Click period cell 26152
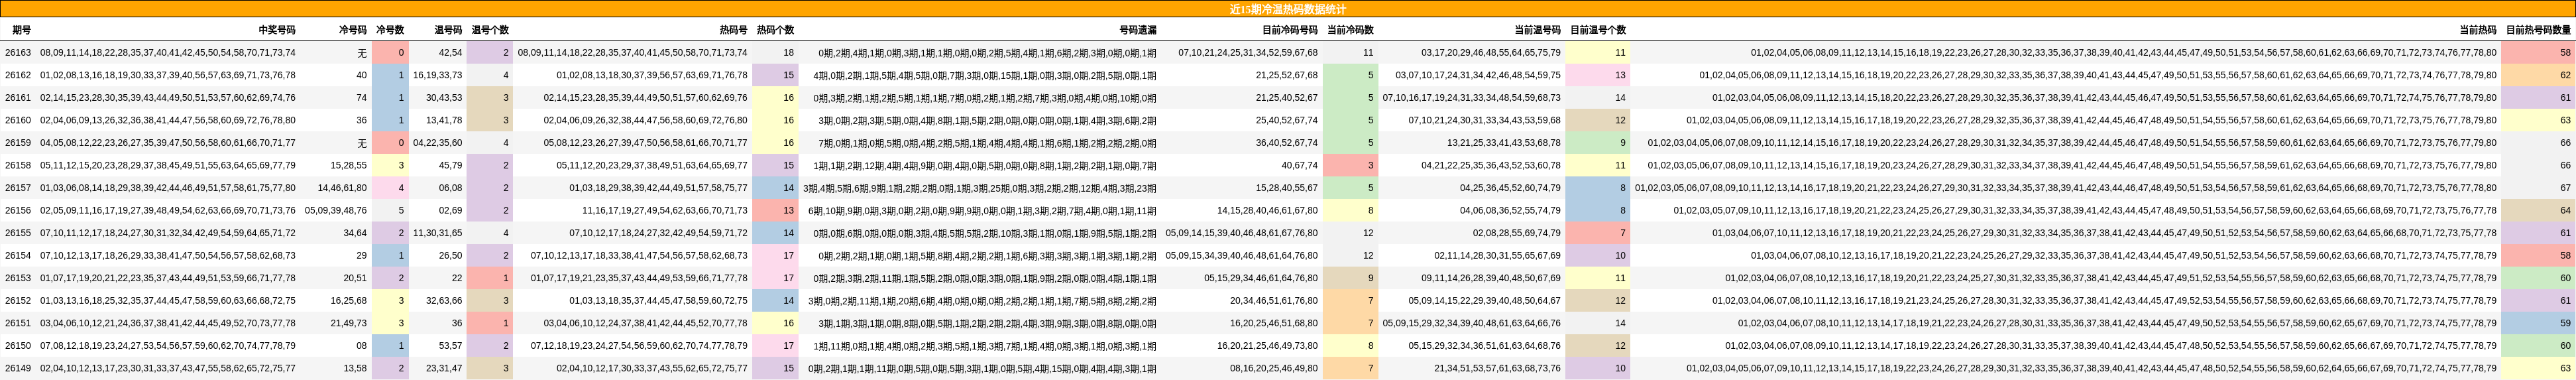The width and height of the screenshot is (2576, 380). pos(18,301)
